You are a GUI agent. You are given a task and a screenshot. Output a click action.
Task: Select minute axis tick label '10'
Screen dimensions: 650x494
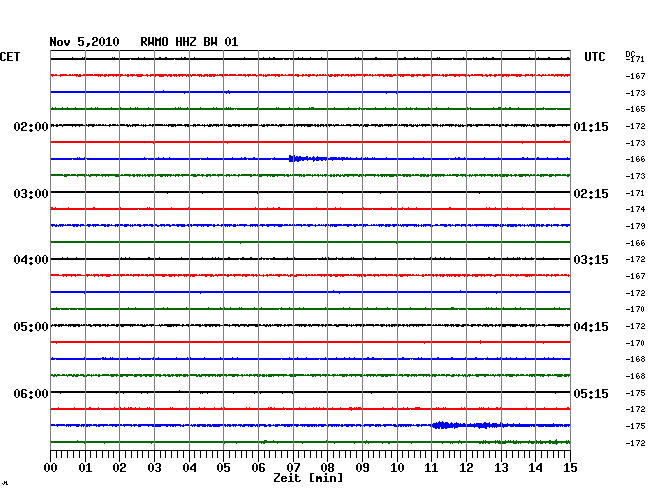tap(397, 467)
